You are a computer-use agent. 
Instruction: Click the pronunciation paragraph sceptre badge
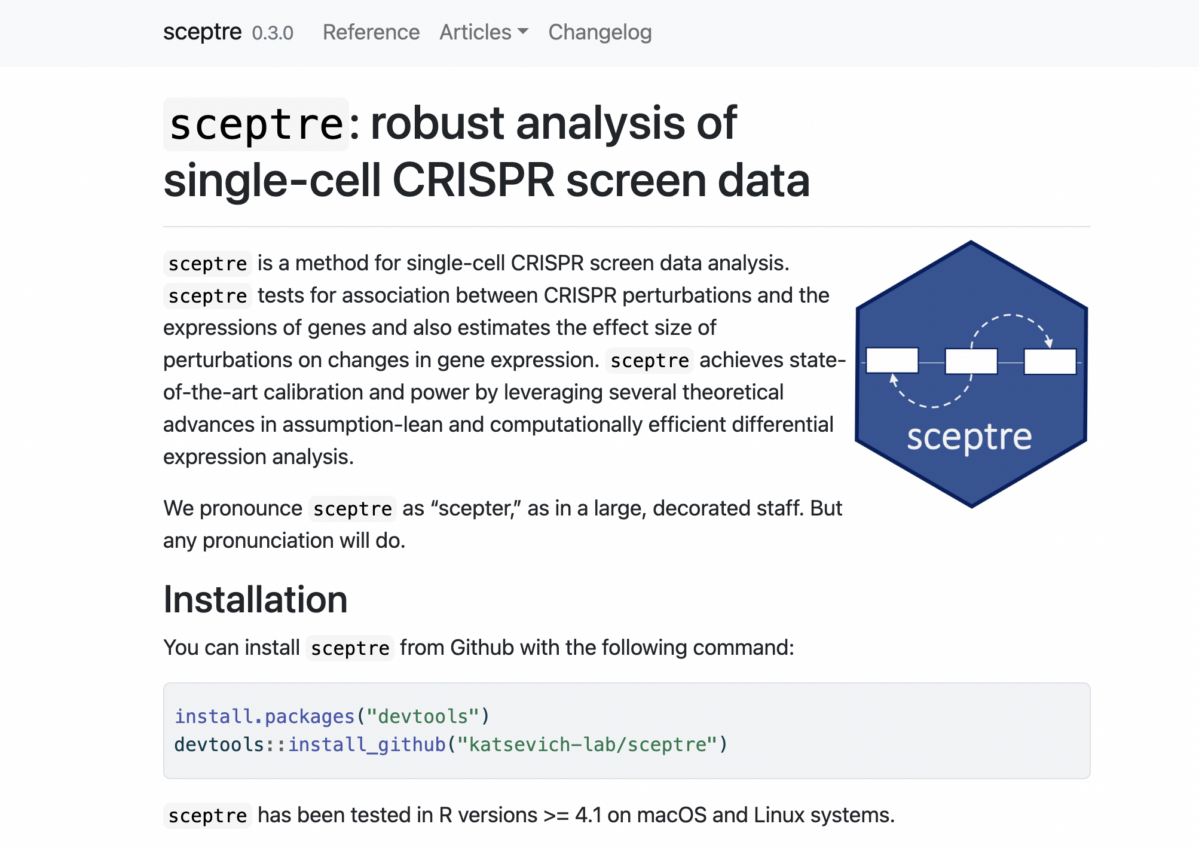point(352,509)
